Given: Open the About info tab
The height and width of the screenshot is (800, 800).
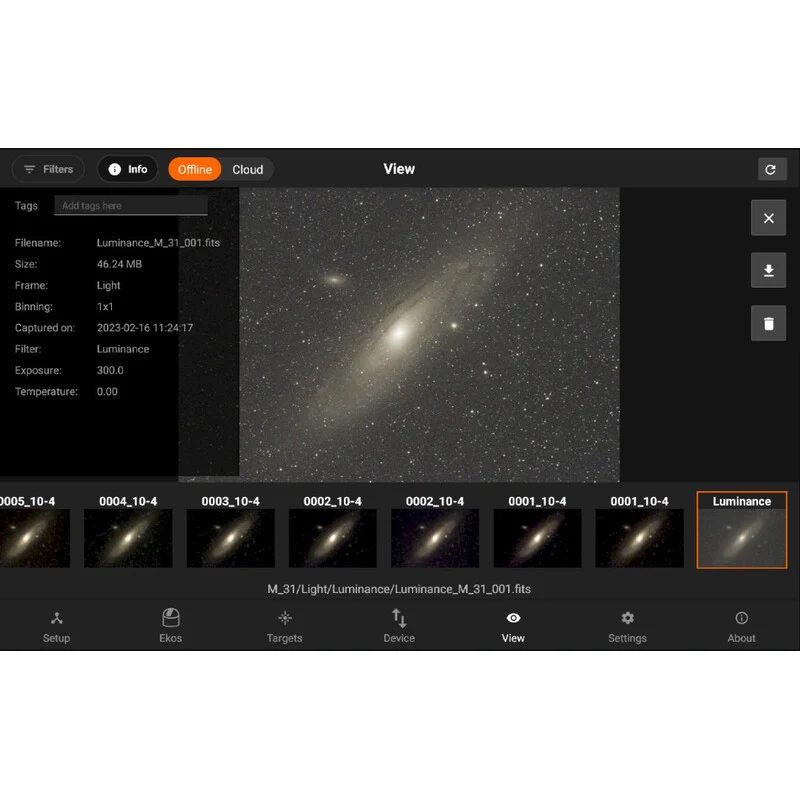Looking at the screenshot, I should [x=741, y=627].
